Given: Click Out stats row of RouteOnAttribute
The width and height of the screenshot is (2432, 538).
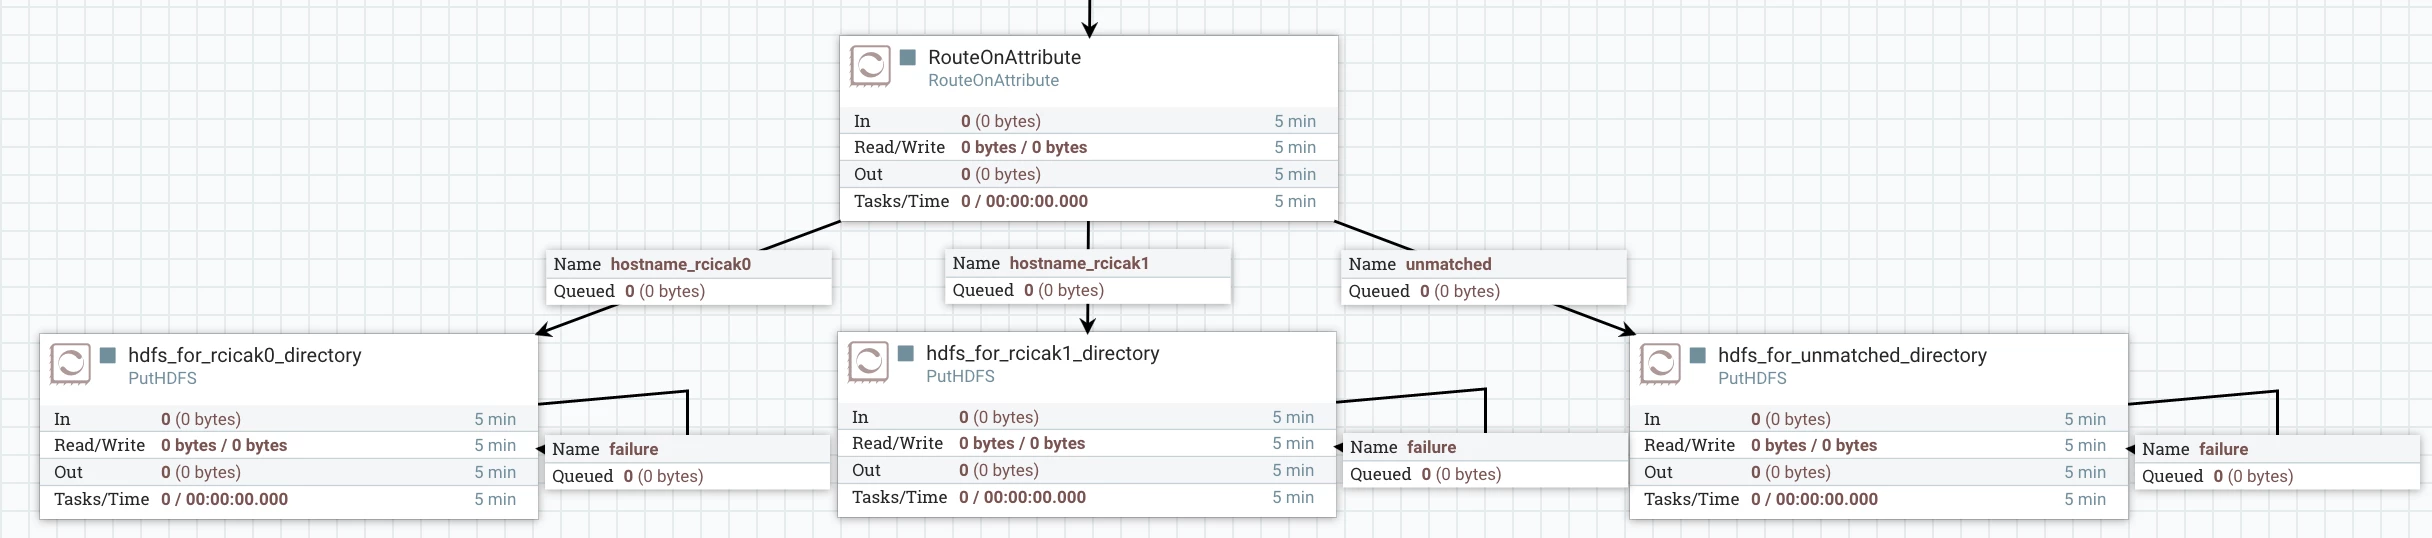Looking at the screenshot, I should (x=1088, y=174).
